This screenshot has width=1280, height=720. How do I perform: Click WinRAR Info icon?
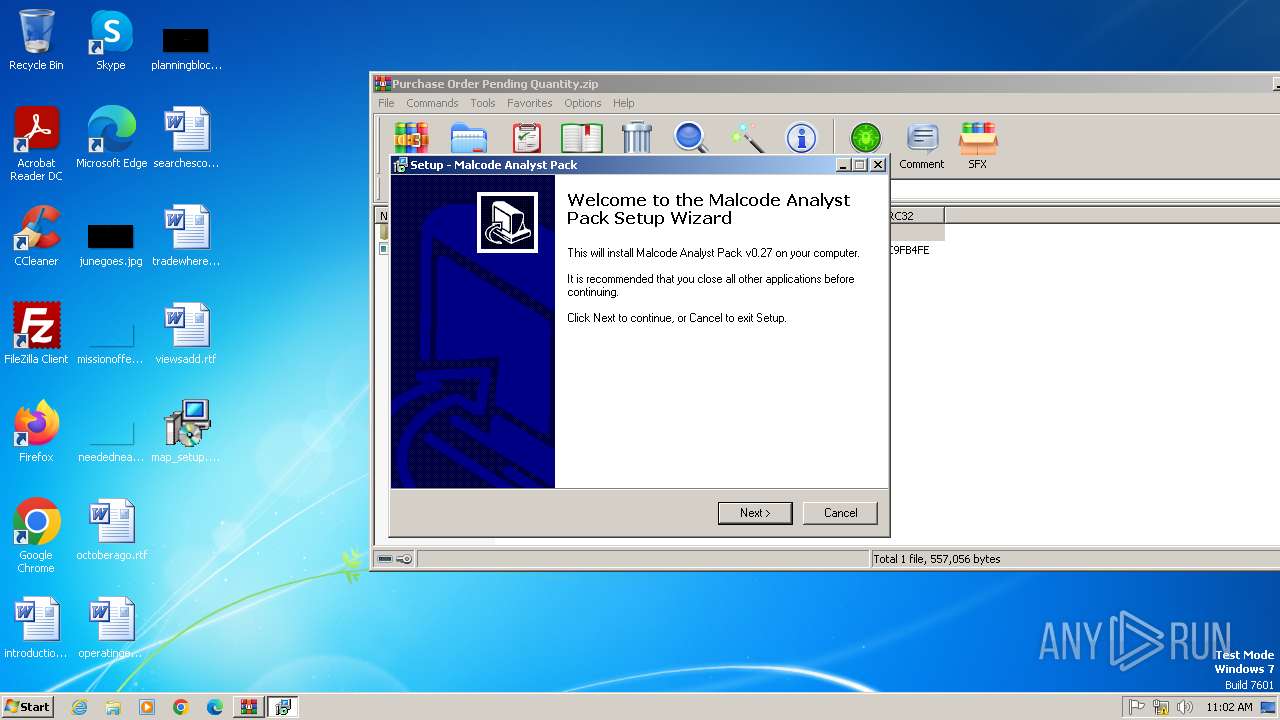pyautogui.click(x=801, y=138)
